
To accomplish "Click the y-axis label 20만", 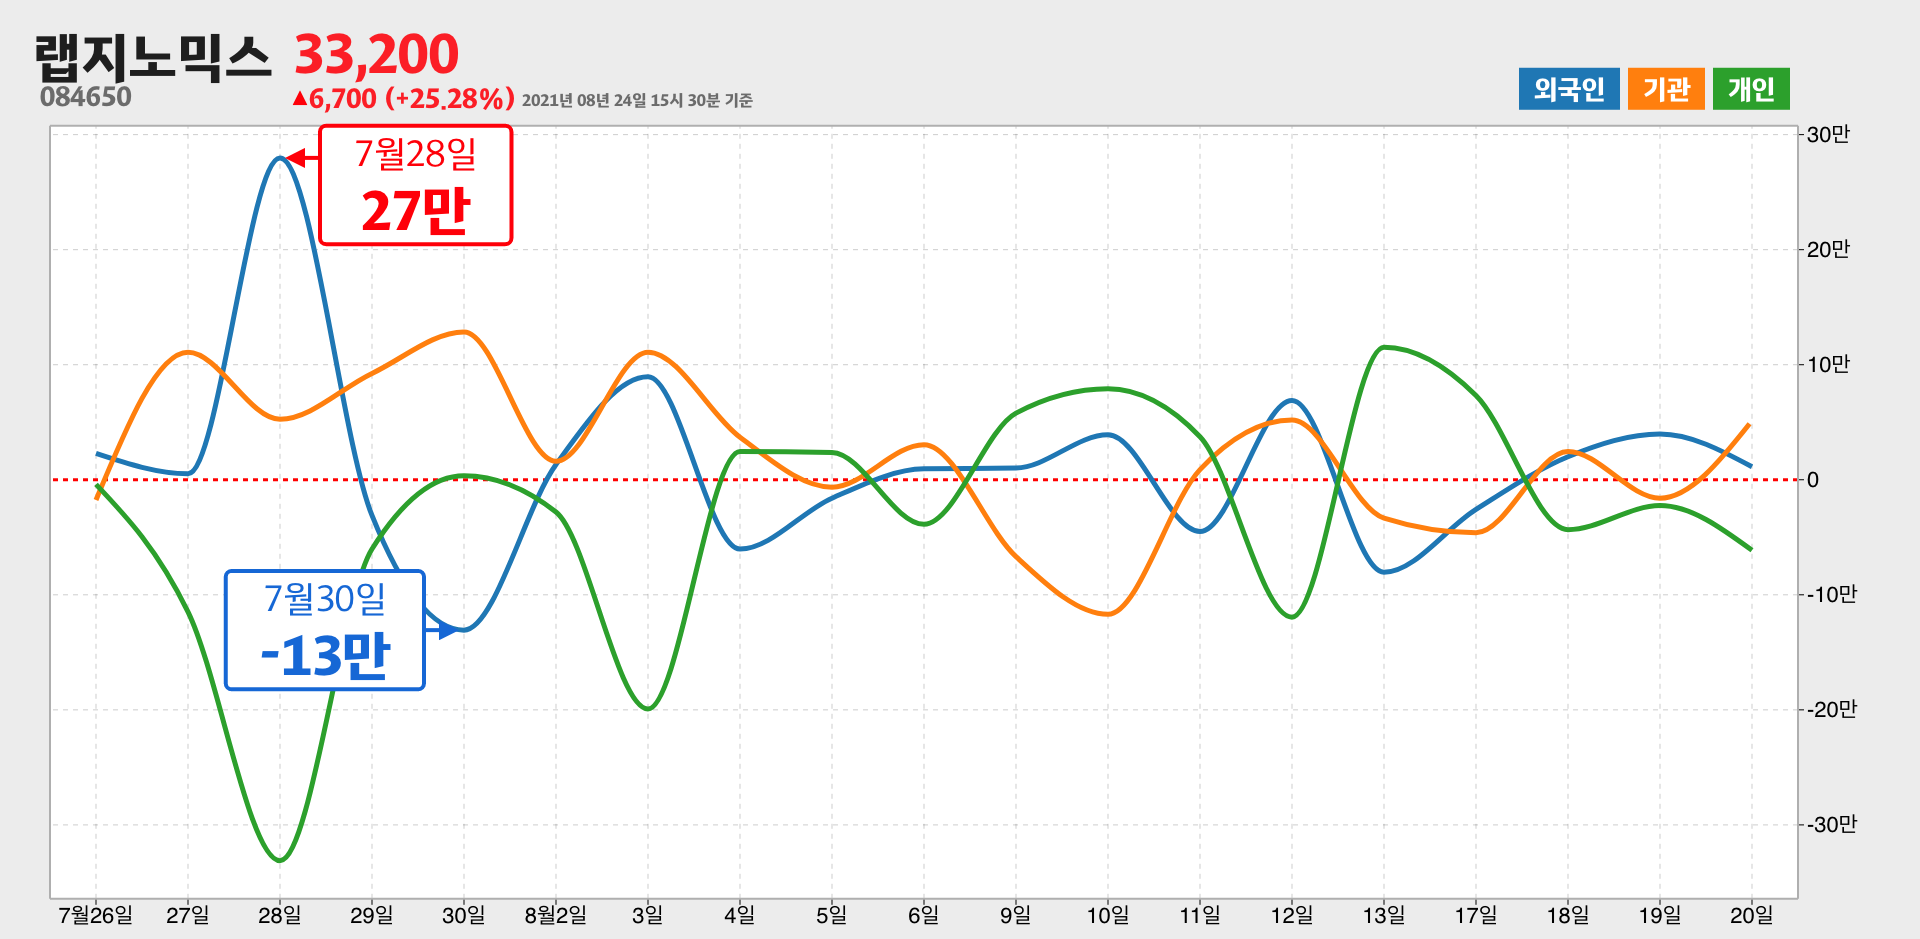I will [x=1828, y=250].
